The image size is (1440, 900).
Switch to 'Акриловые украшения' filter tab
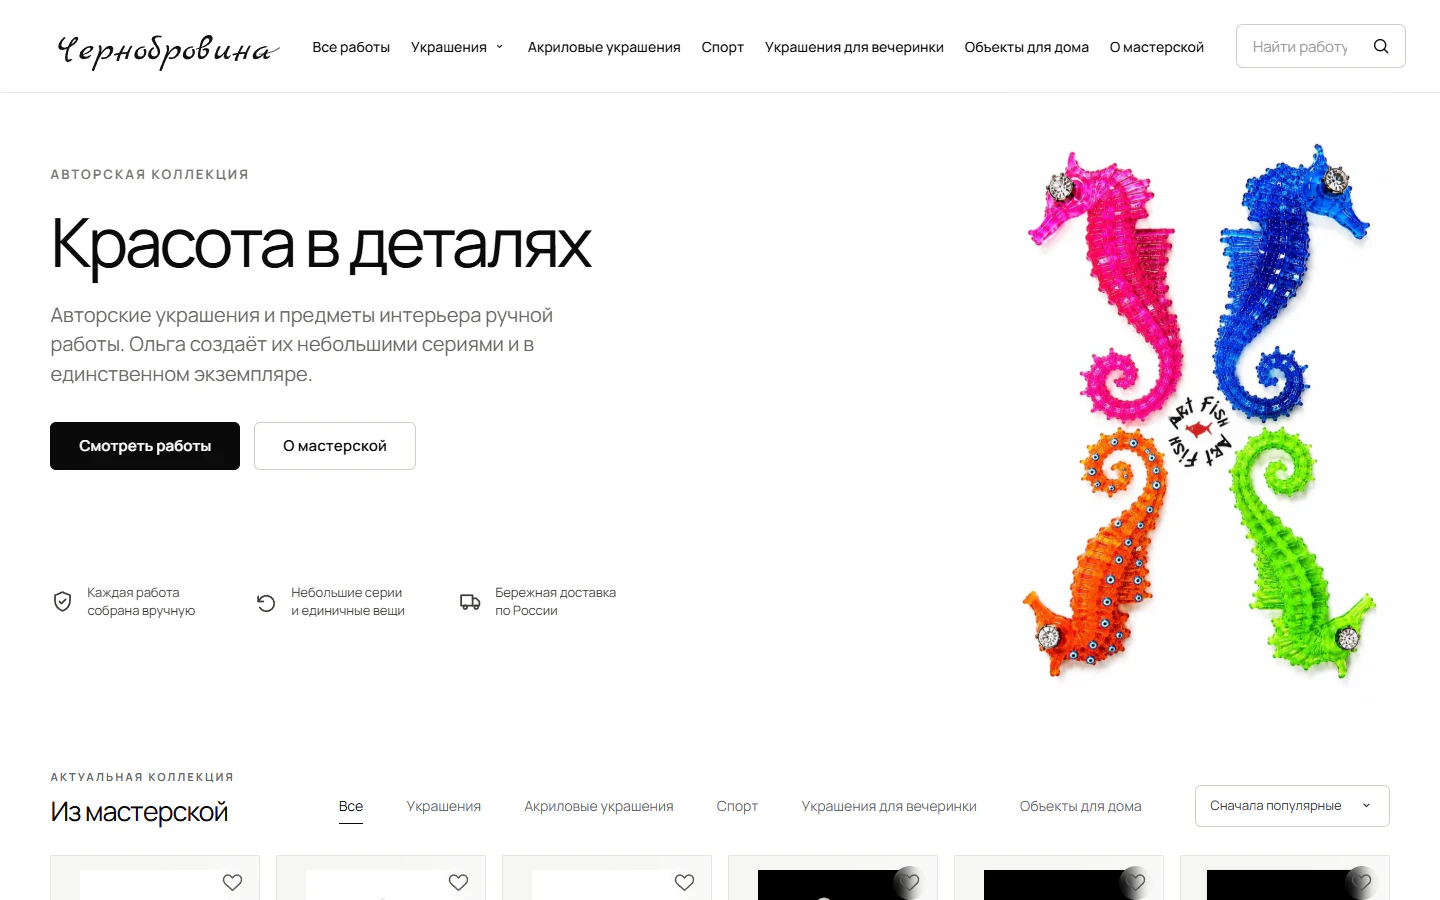tap(599, 806)
